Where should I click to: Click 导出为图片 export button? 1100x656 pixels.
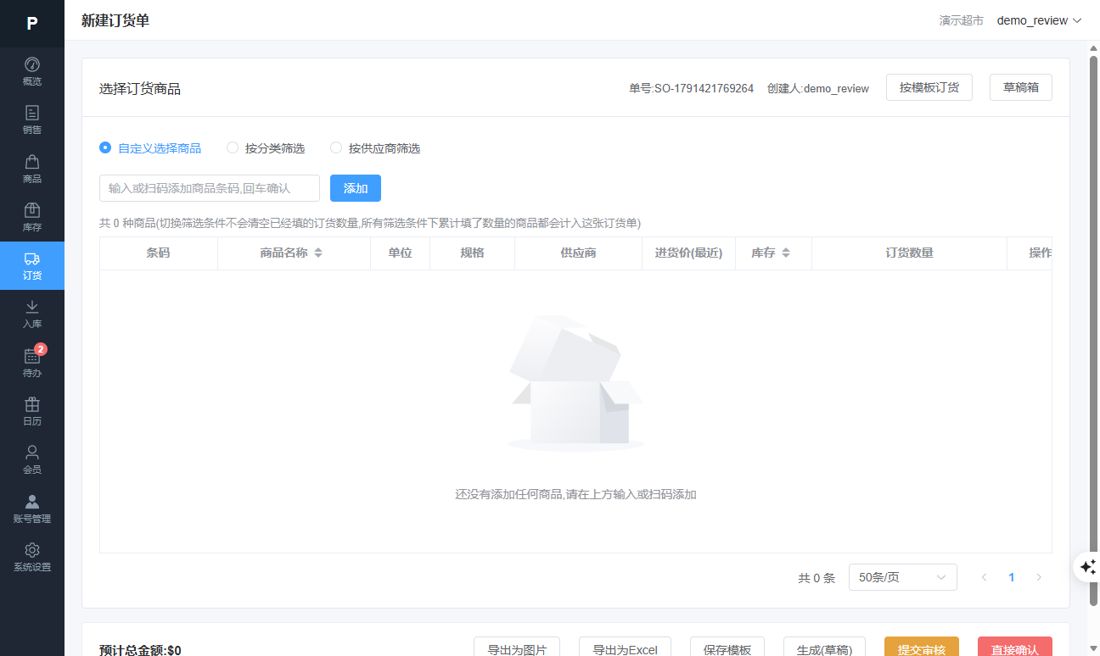click(516, 649)
